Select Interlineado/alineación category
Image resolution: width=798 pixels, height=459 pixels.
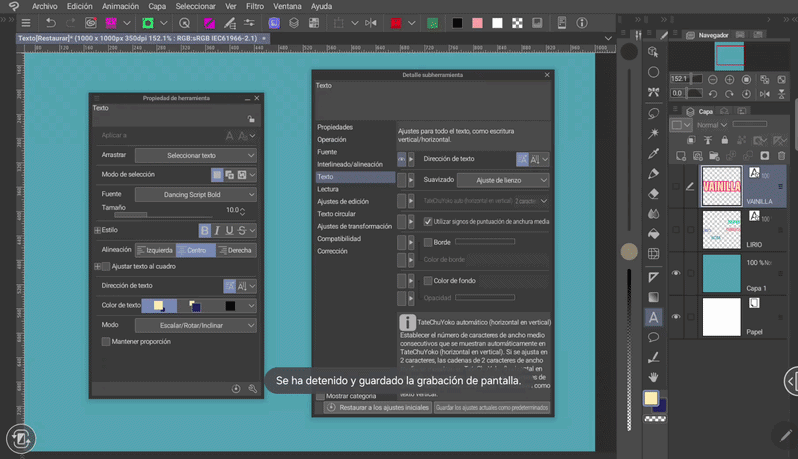pos(350,164)
